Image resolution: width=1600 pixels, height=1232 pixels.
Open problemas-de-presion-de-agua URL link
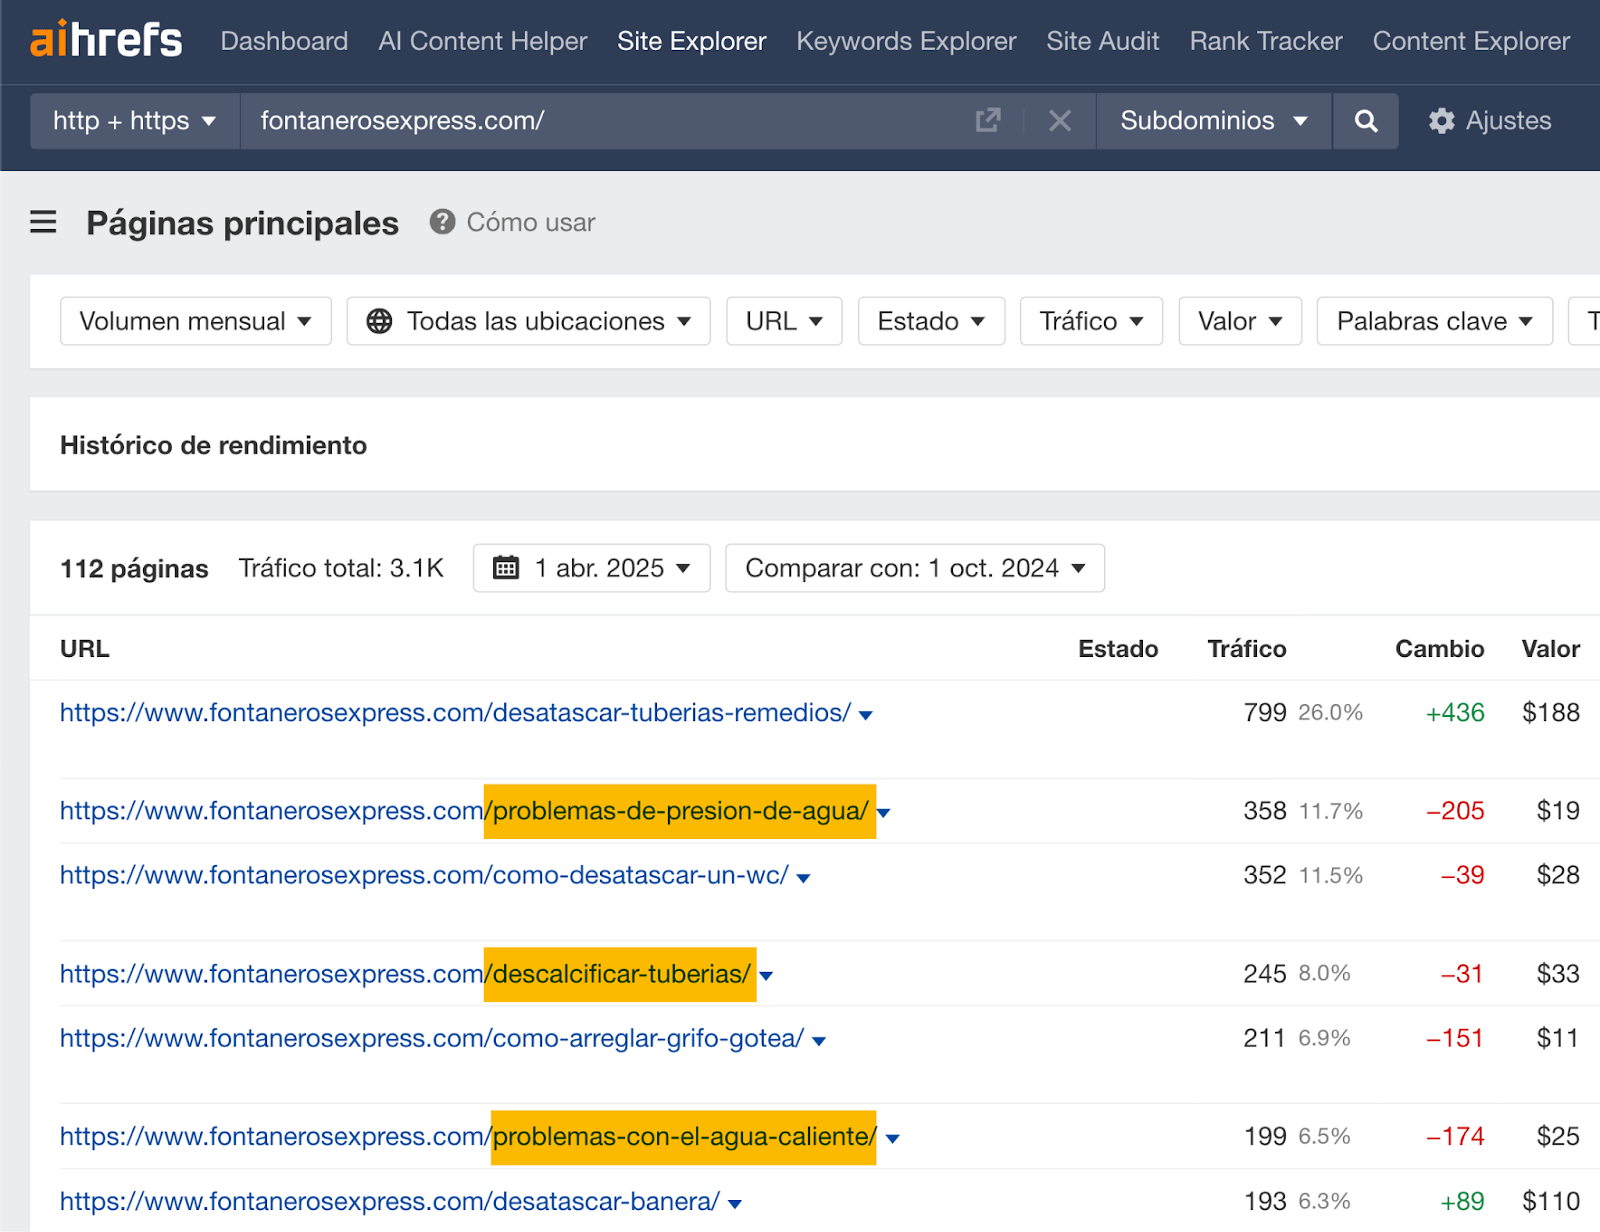click(464, 811)
